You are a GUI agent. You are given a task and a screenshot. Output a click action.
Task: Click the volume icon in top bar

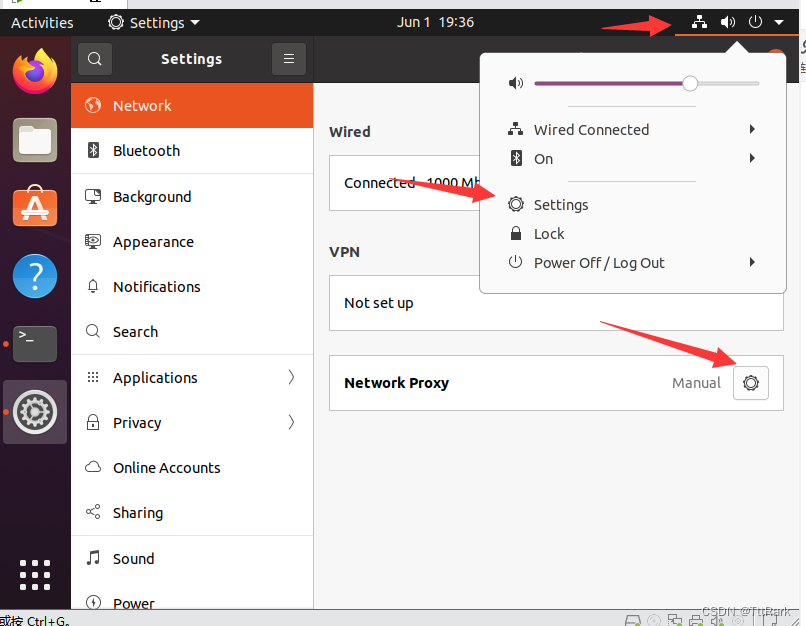coord(727,22)
